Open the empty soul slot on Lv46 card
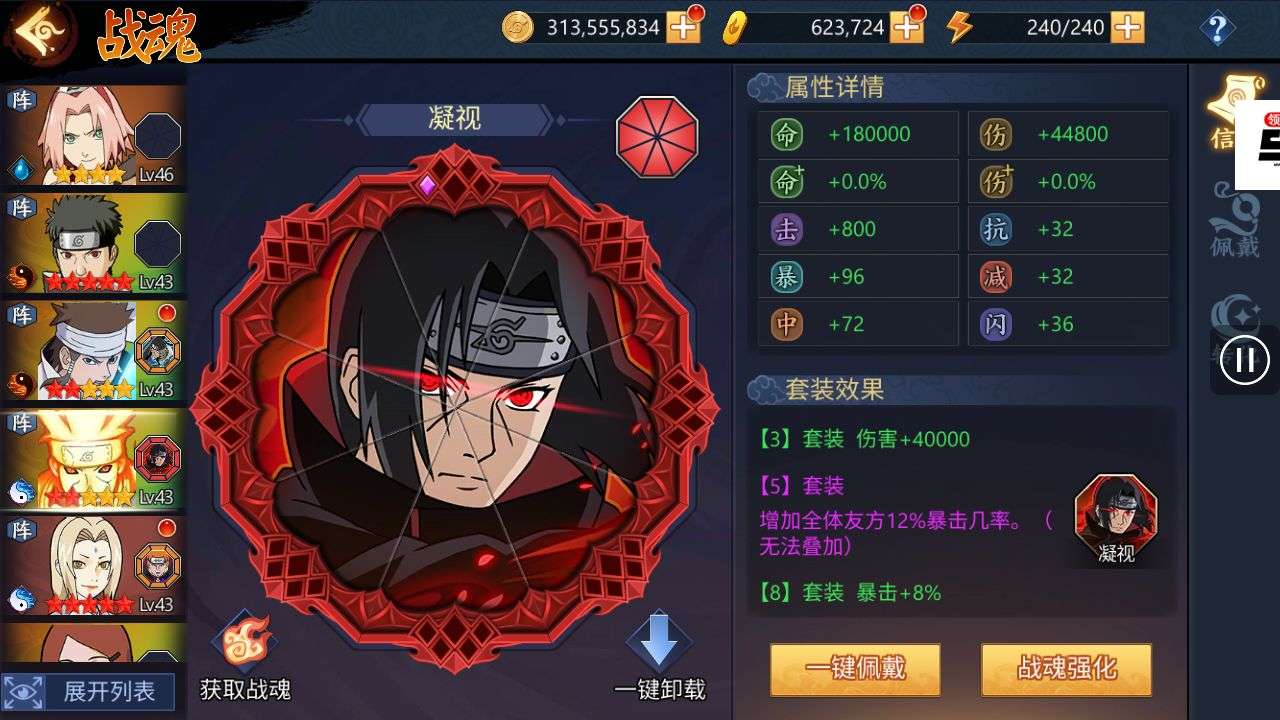The height and width of the screenshot is (720, 1280). [158, 137]
